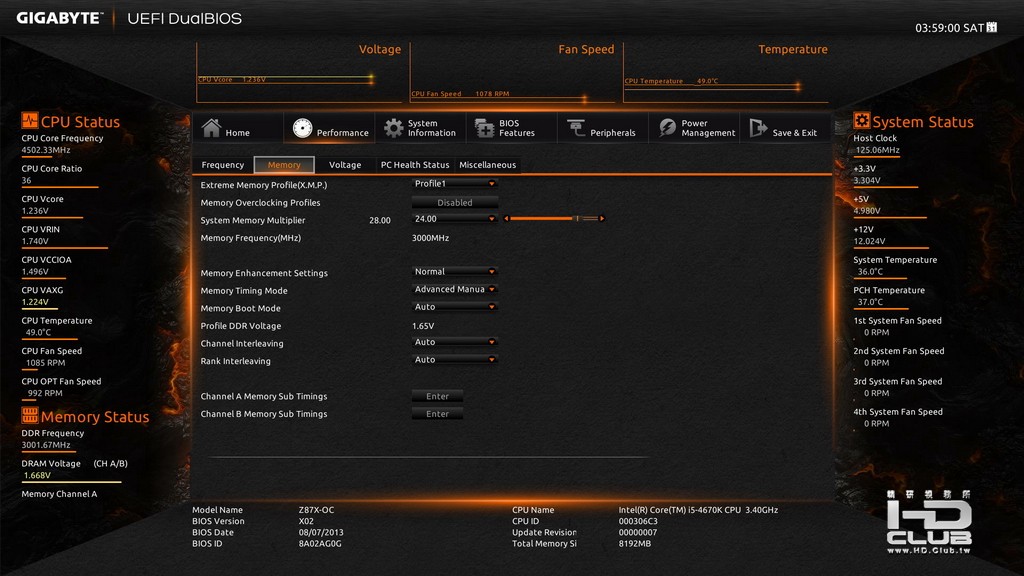The image size is (1024, 576).
Task: Click the 1.65V Profile DDR Voltage value
Action: 423,326
